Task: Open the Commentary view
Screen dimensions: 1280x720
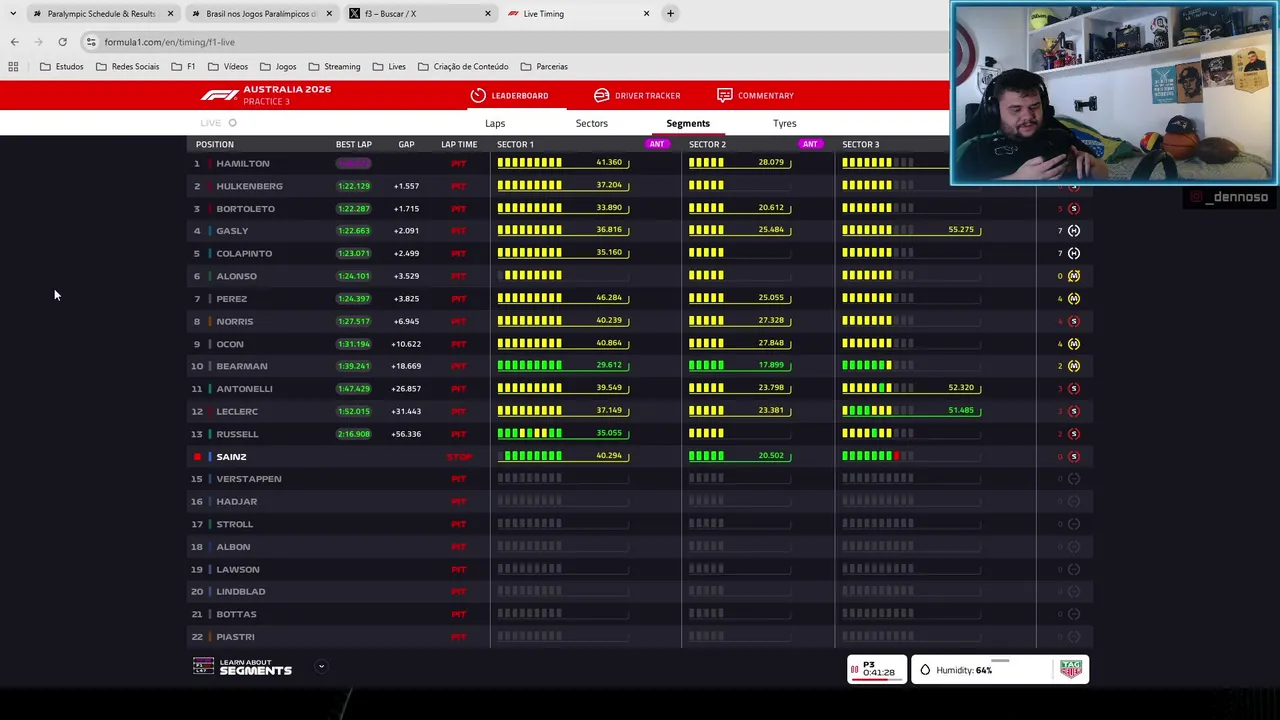Action: coord(755,95)
